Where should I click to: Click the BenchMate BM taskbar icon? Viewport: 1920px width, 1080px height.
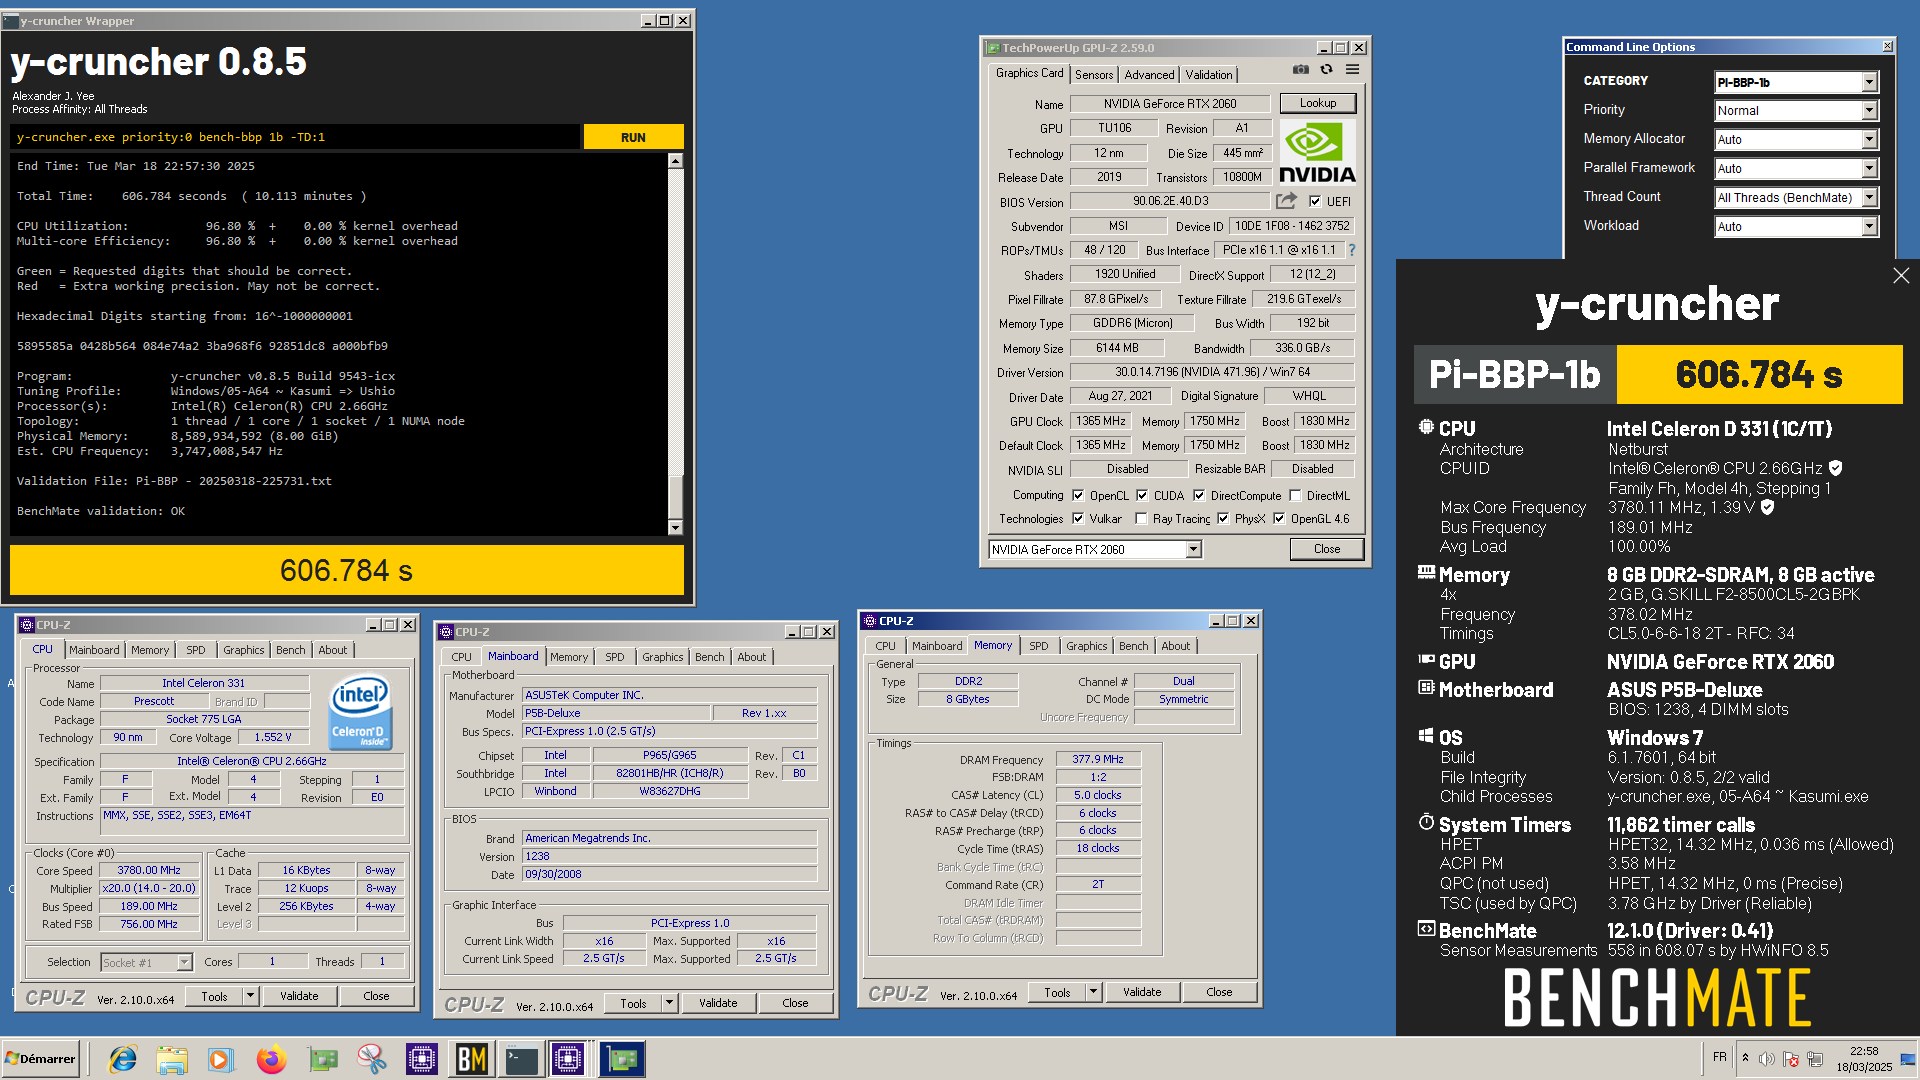pos(471,1059)
